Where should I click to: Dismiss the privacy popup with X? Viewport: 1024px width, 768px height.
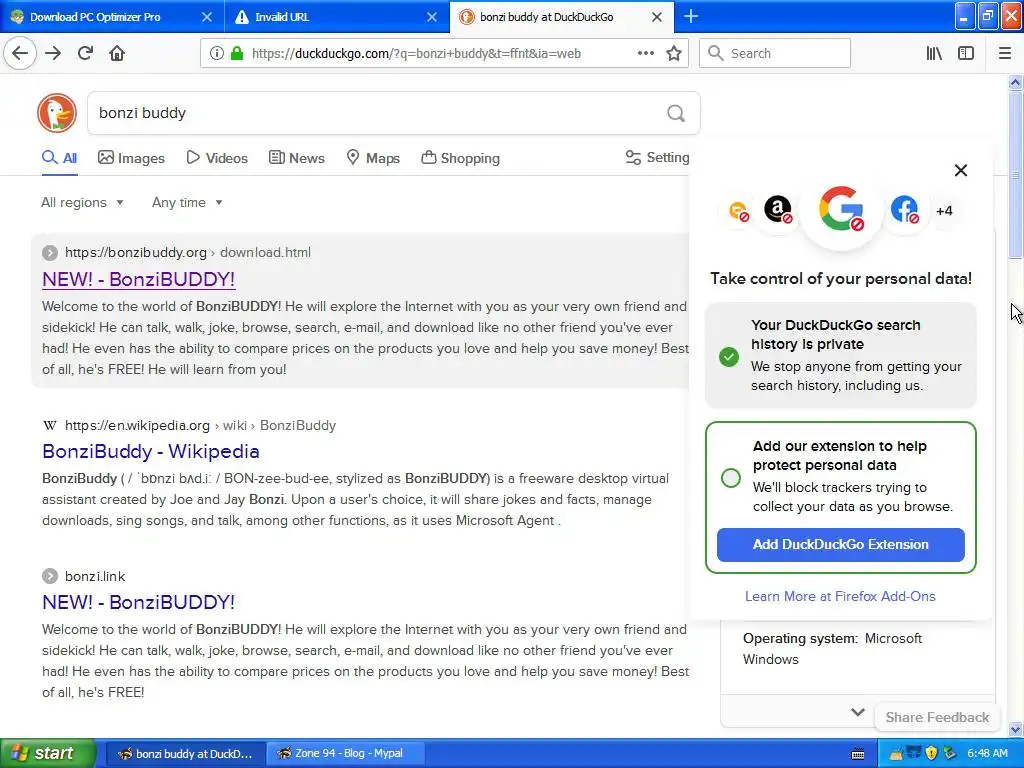961,170
